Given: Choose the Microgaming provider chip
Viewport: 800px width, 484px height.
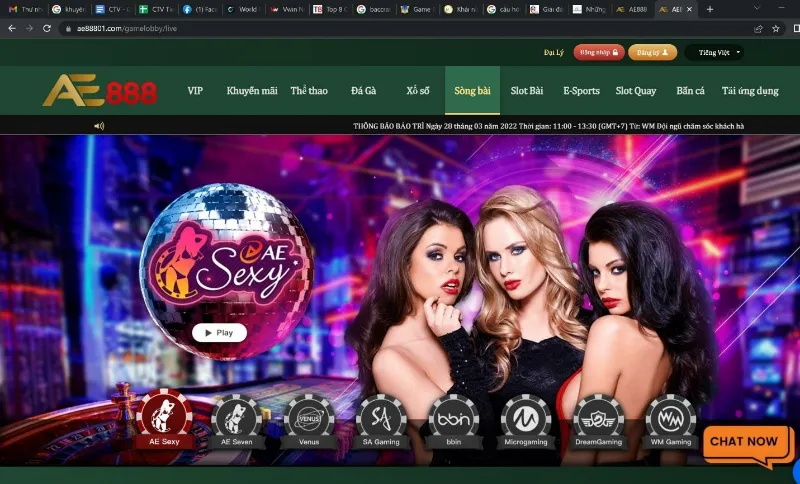Looking at the screenshot, I should coord(526,421).
